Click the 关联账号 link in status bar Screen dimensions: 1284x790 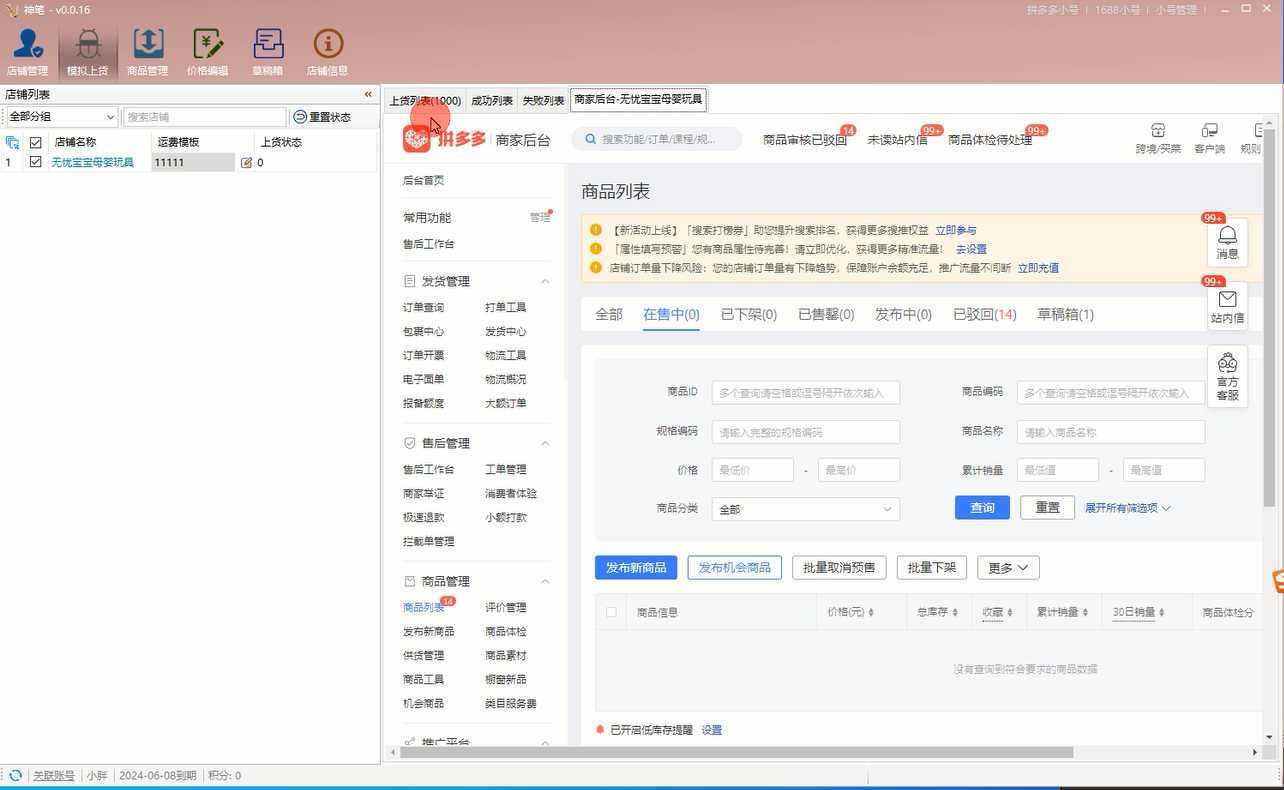[x=54, y=775]
